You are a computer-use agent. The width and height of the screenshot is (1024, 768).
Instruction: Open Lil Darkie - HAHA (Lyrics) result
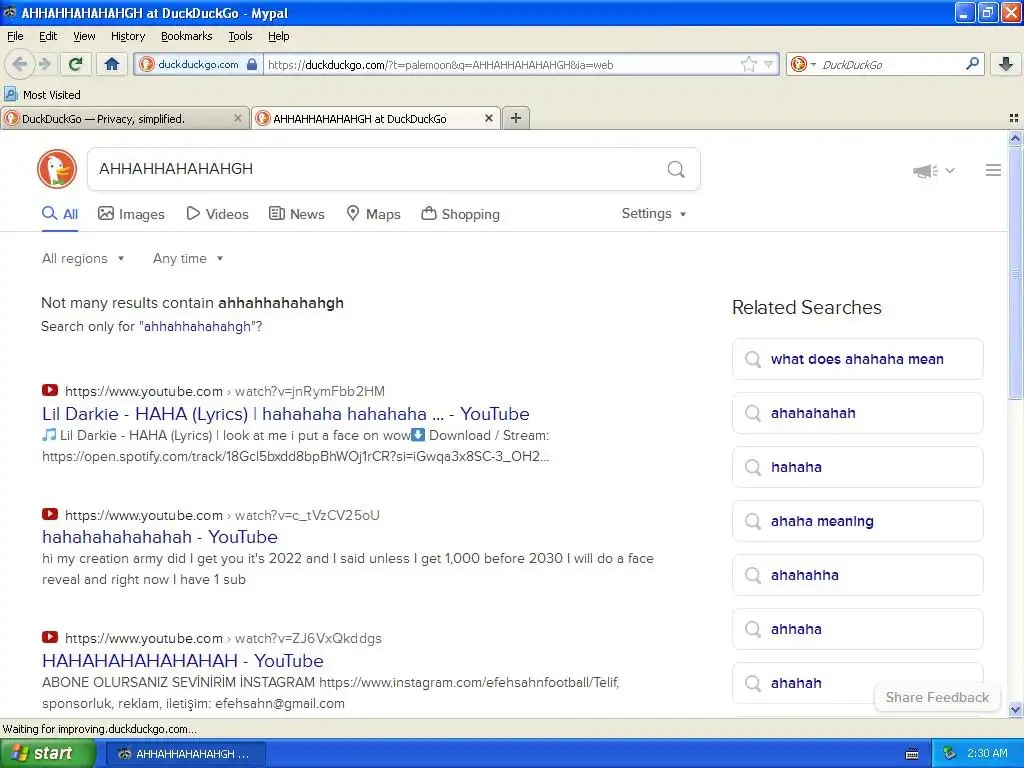pos(285,414)
